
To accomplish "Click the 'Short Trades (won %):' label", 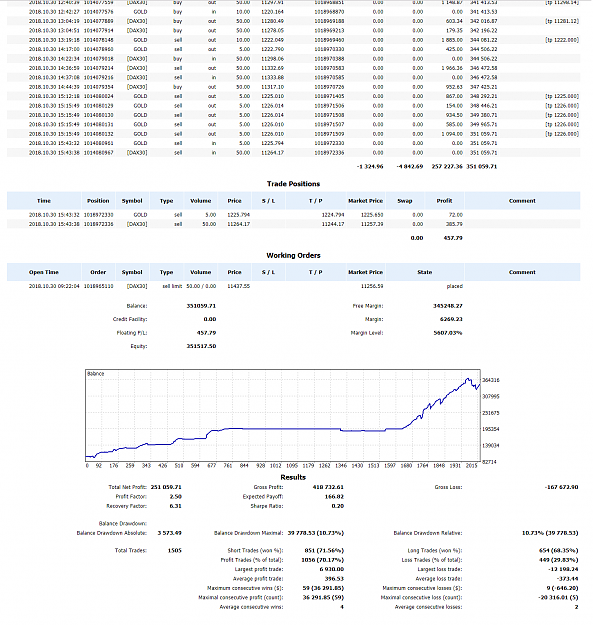I will 255,550.
